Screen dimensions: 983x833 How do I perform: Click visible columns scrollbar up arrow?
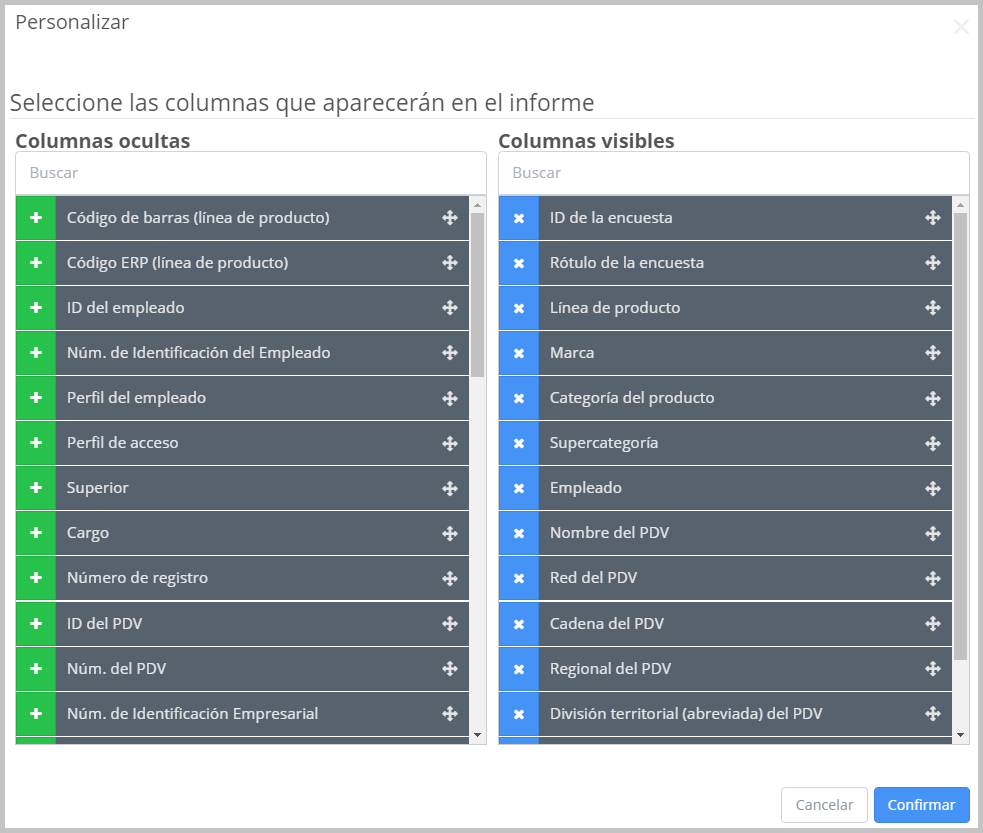(961, 205)
